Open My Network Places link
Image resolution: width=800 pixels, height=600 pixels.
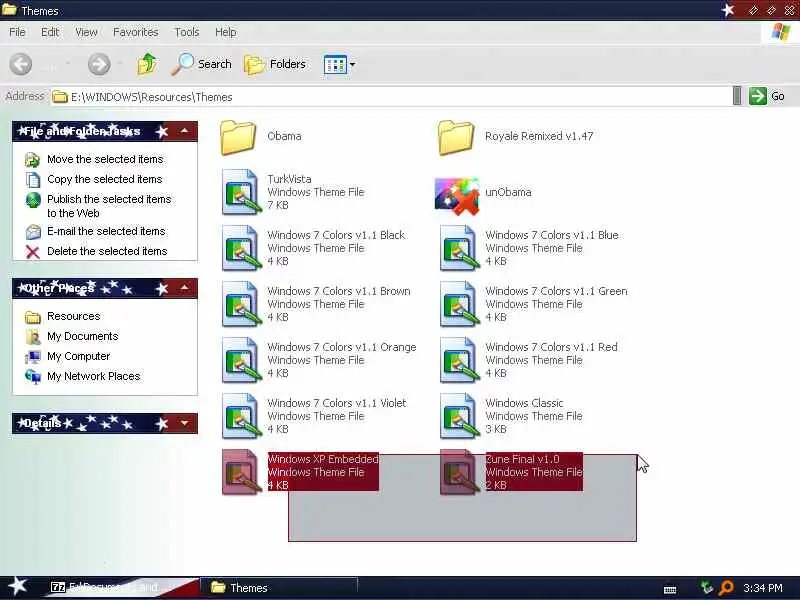point(93,376)
